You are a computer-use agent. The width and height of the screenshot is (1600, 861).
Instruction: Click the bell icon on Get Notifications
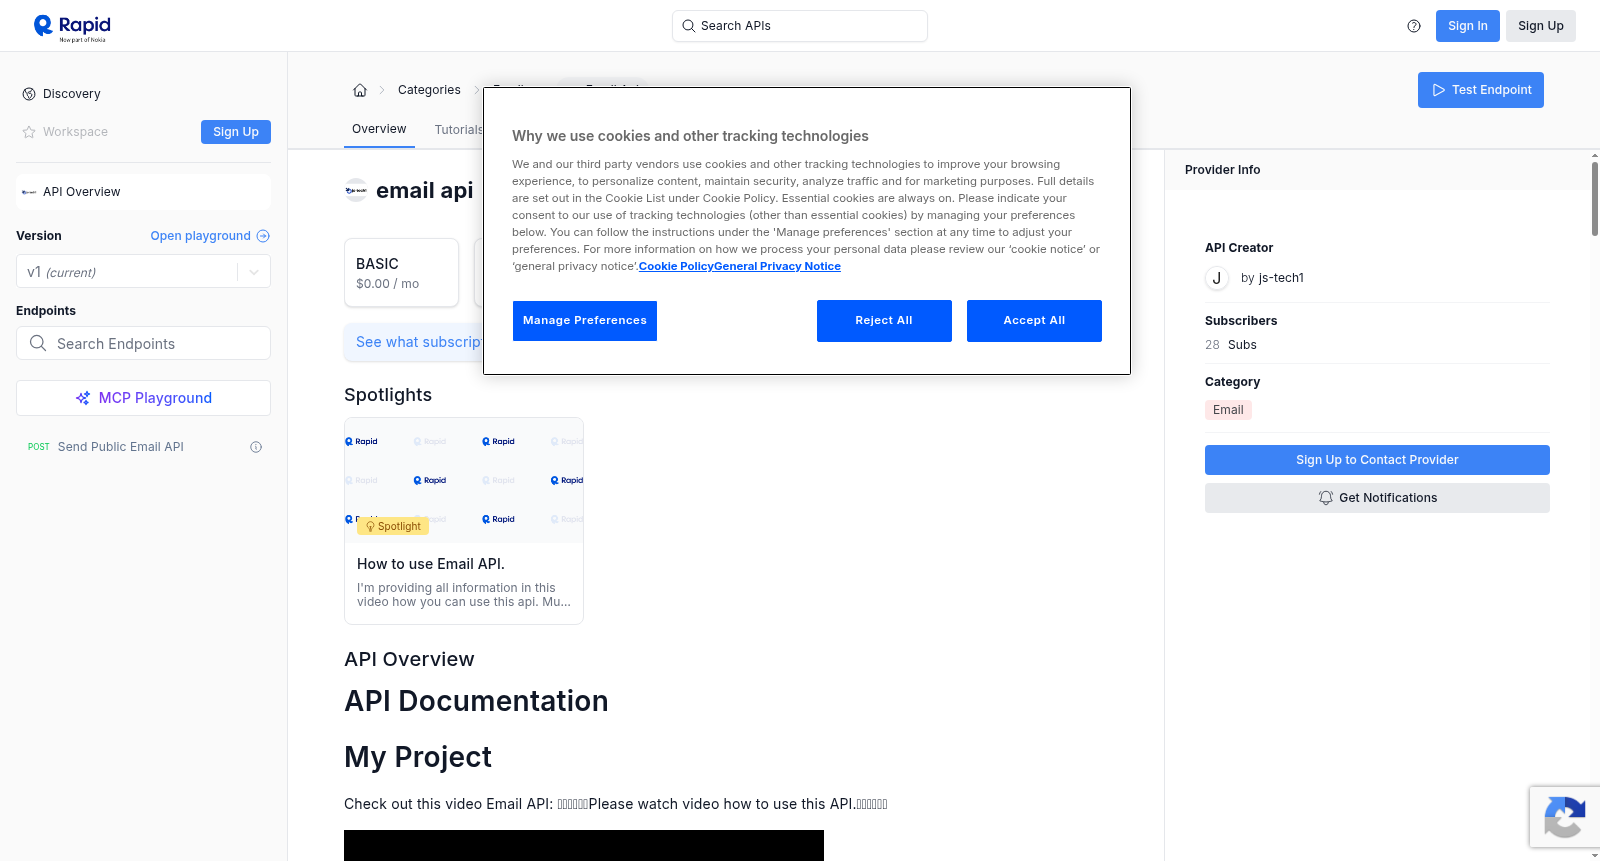[1326, 498]
